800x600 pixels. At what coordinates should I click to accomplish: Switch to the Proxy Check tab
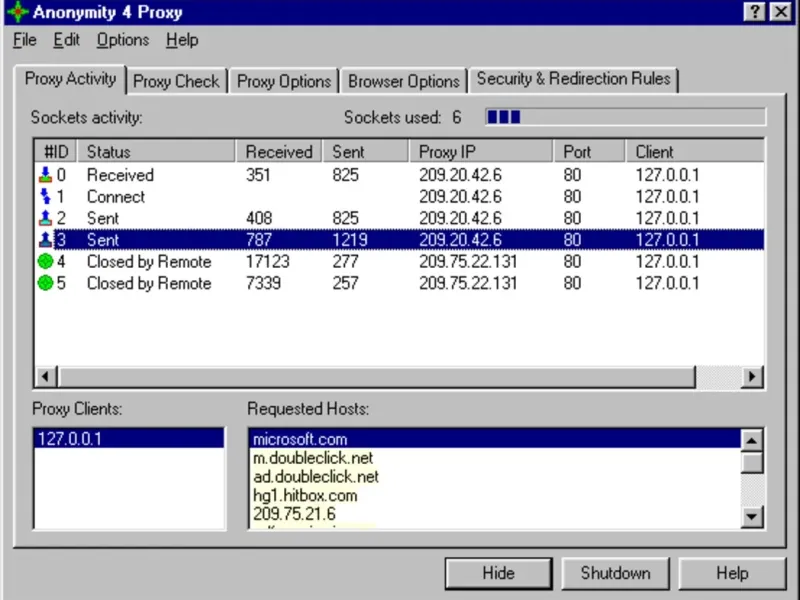(x=176, y=81)
